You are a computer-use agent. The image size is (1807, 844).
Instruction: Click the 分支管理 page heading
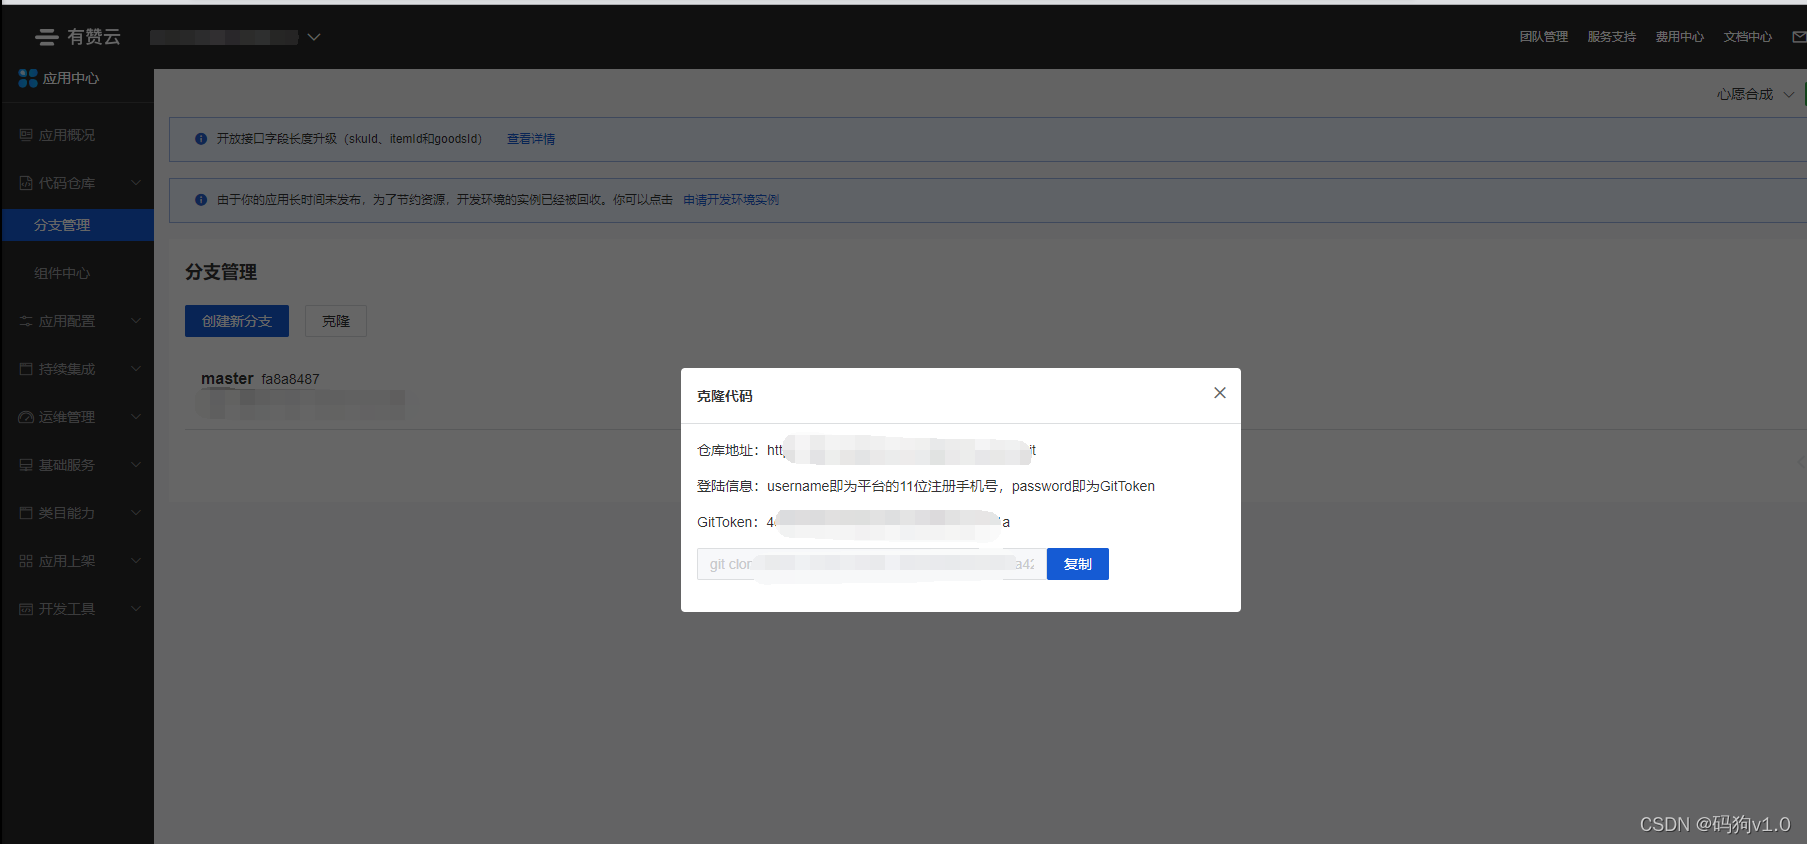click(221, 272)
